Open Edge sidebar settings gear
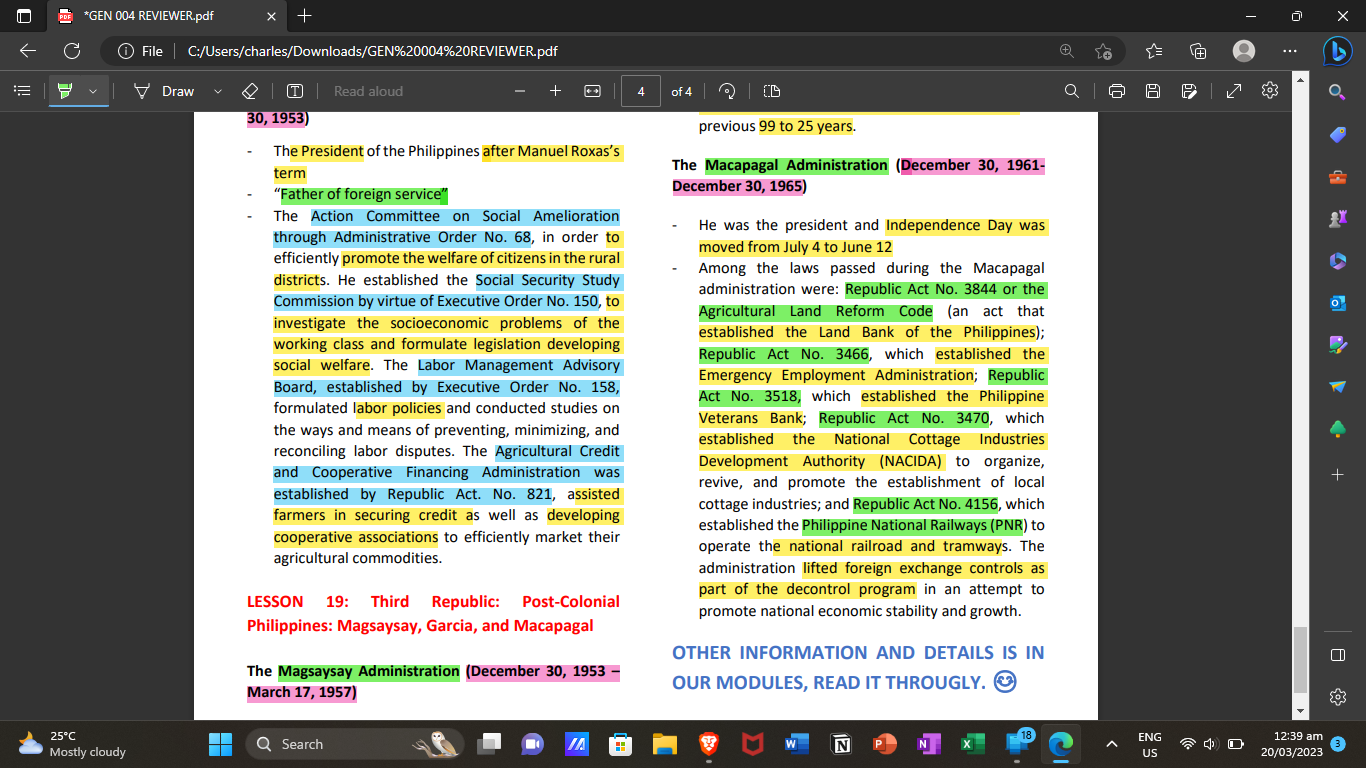Viewport: 1366px width, 768px height. coord(1338,697)
